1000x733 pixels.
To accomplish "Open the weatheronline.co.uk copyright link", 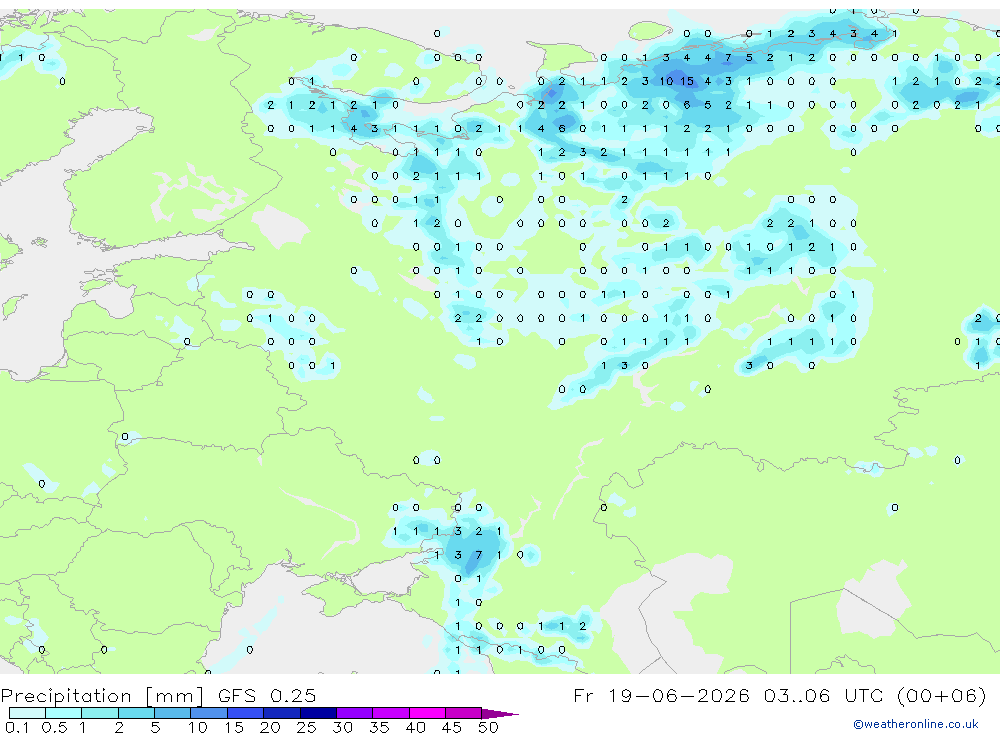I will (x=915, y=724).
